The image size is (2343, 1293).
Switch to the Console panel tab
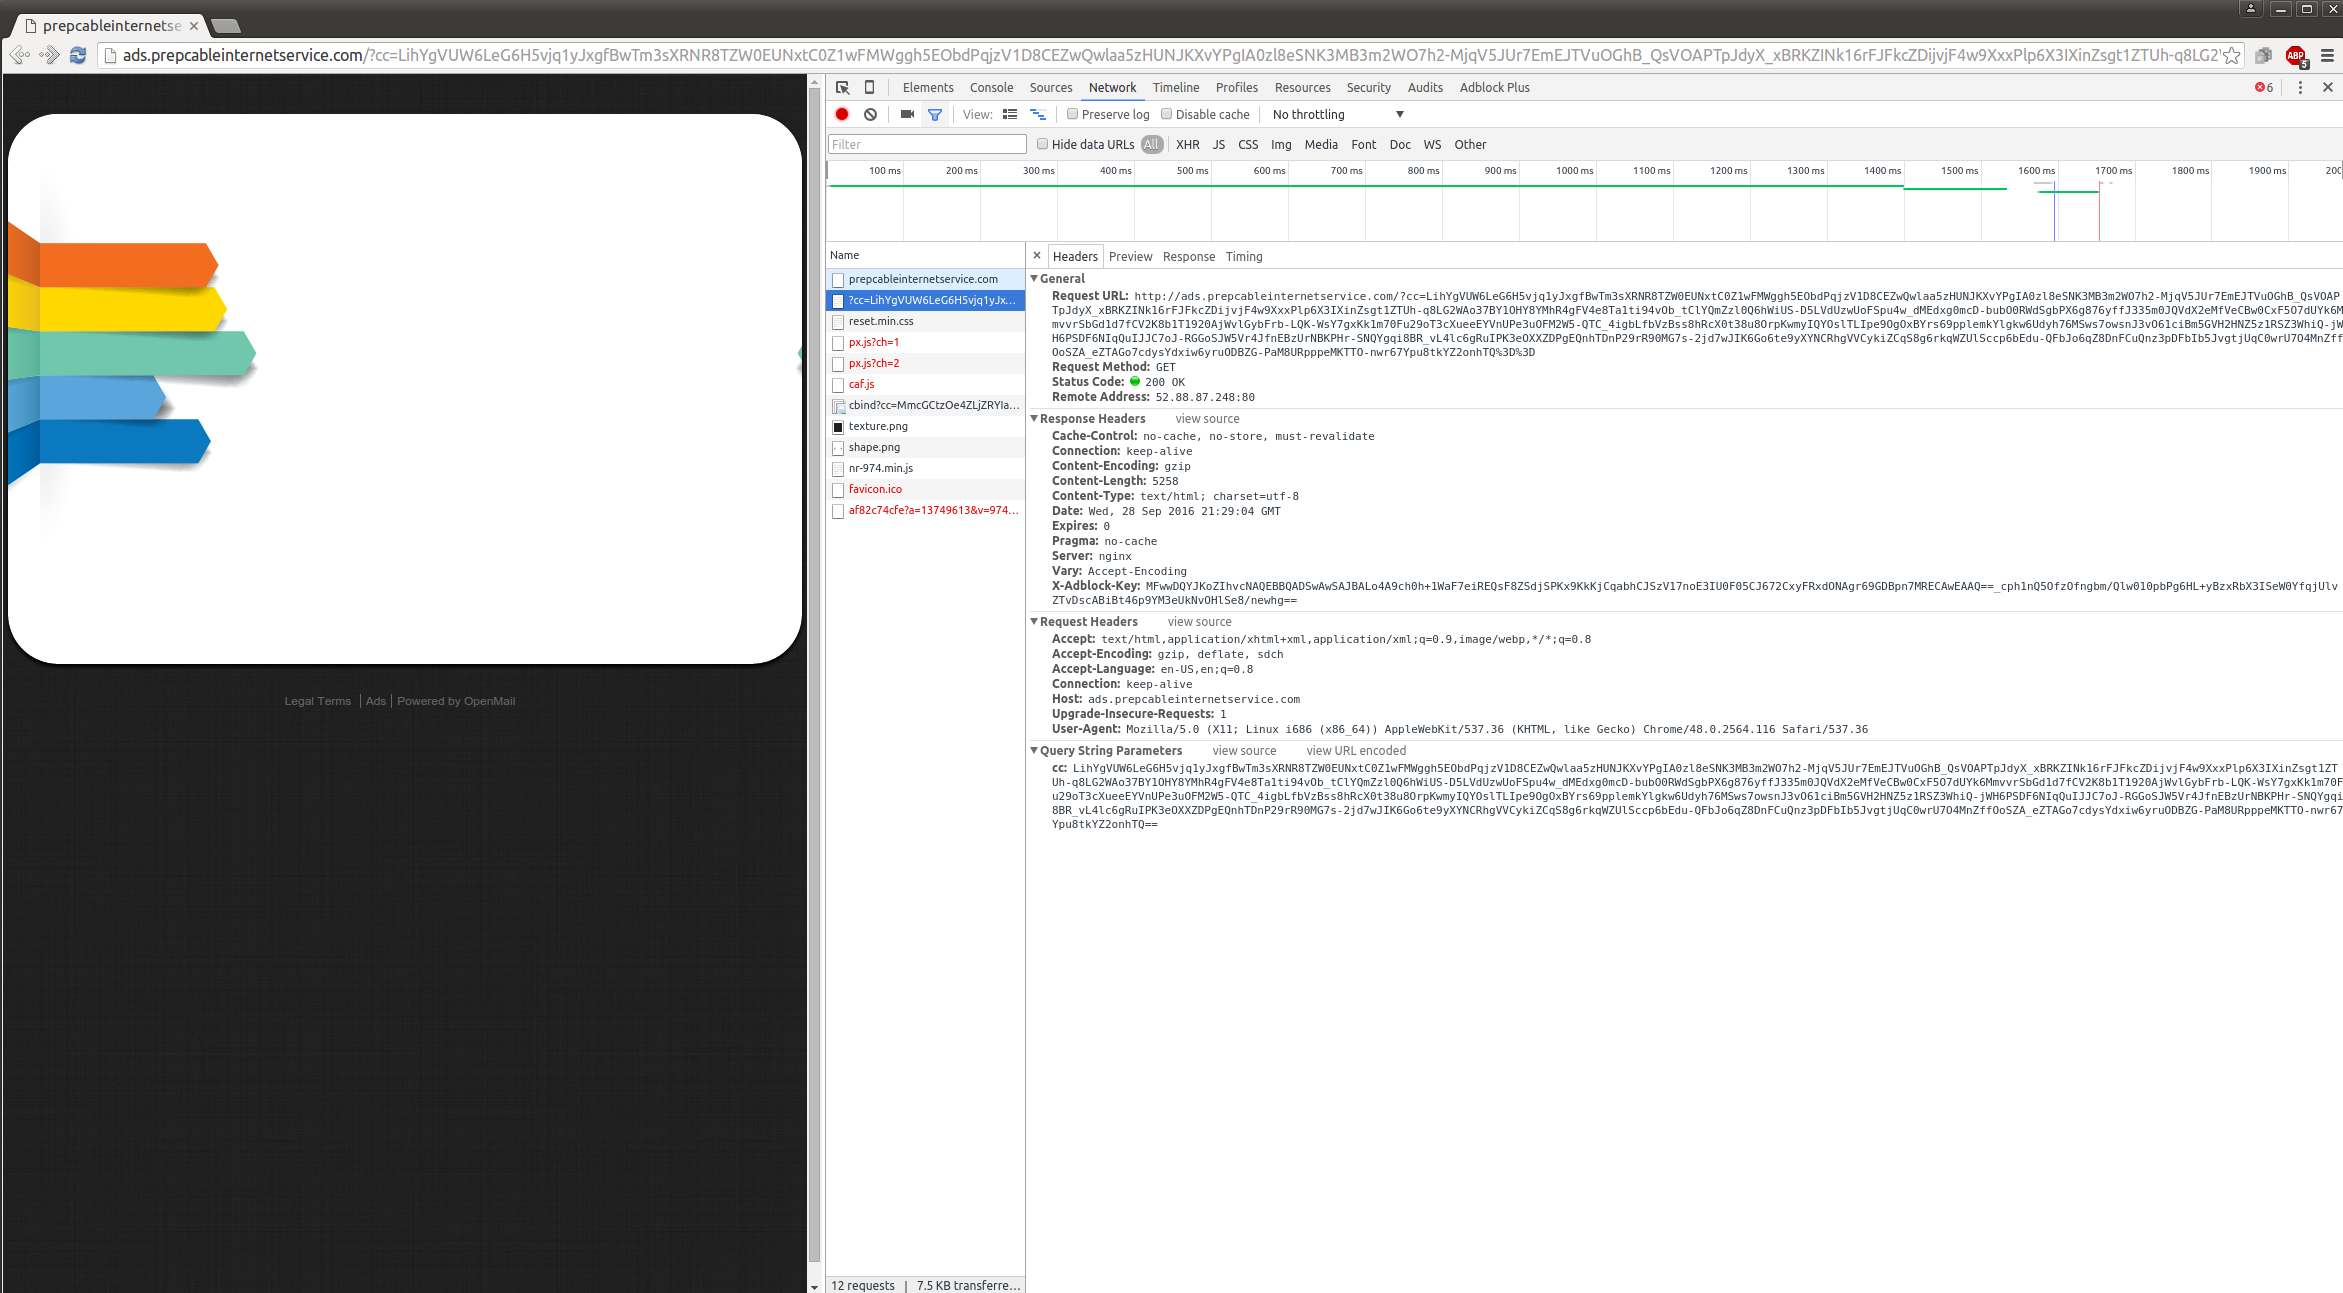click(x=991, y=88)
